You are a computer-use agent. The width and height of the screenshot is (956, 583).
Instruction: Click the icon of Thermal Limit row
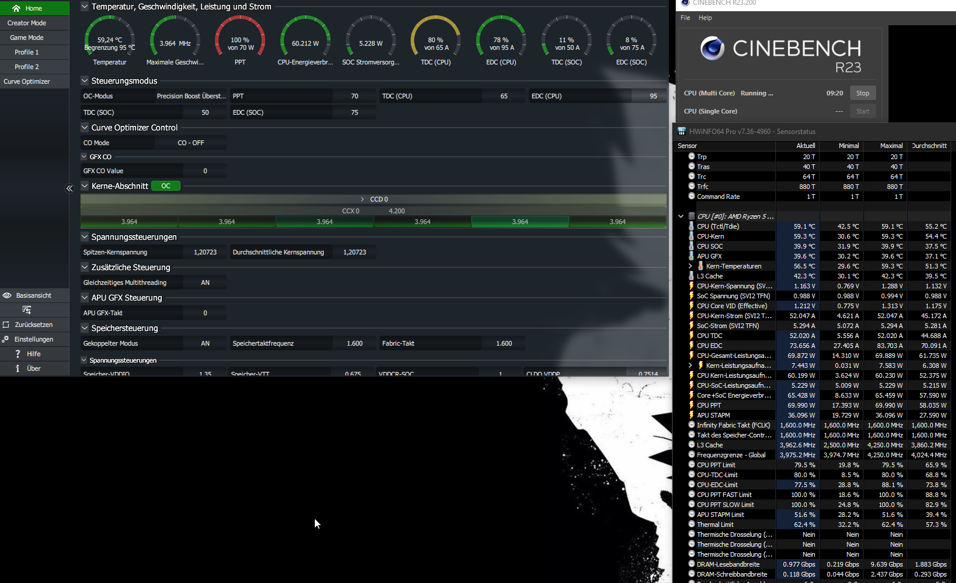[x=691, y=524]
